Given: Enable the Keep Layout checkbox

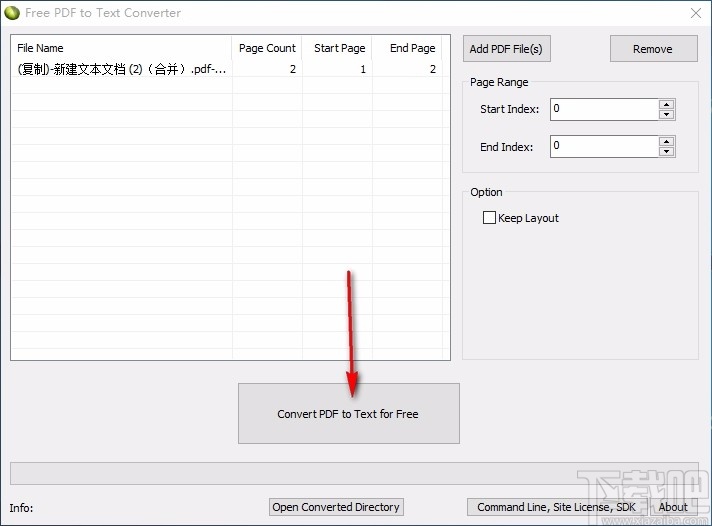Looking at the screenshot, I should click(489, 218).
